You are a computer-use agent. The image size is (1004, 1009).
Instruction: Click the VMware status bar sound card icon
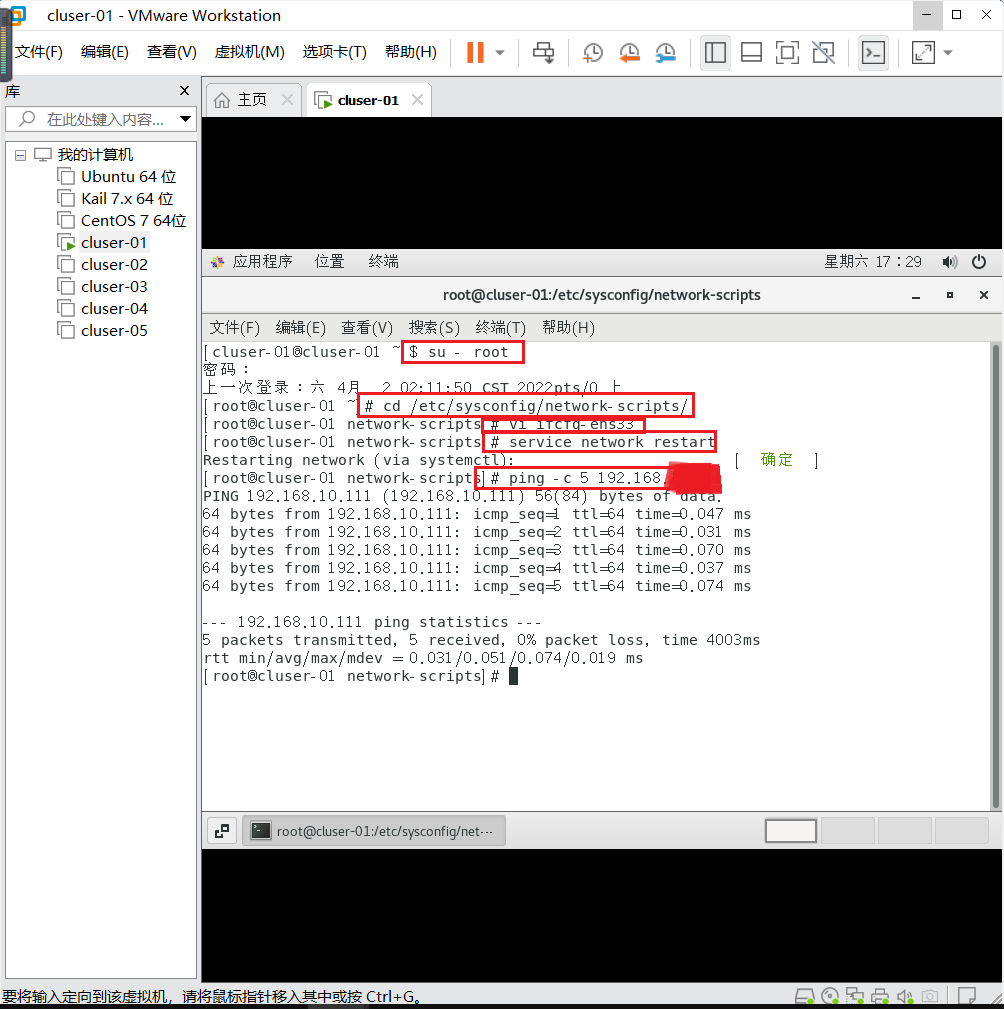coord(905,997)
